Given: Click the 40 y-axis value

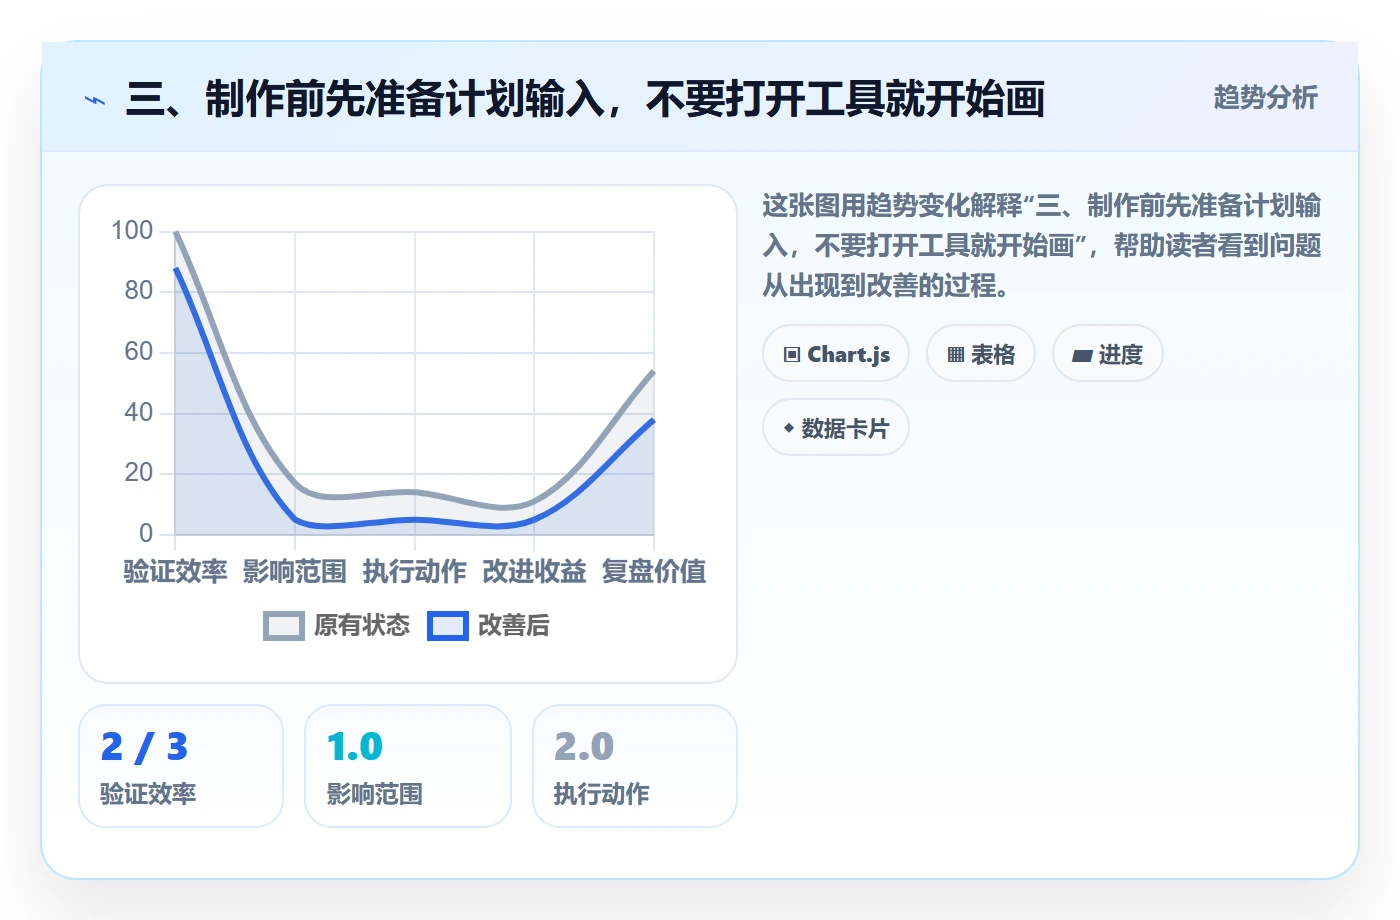Looking at the screenshot, I should click(139, 412).
